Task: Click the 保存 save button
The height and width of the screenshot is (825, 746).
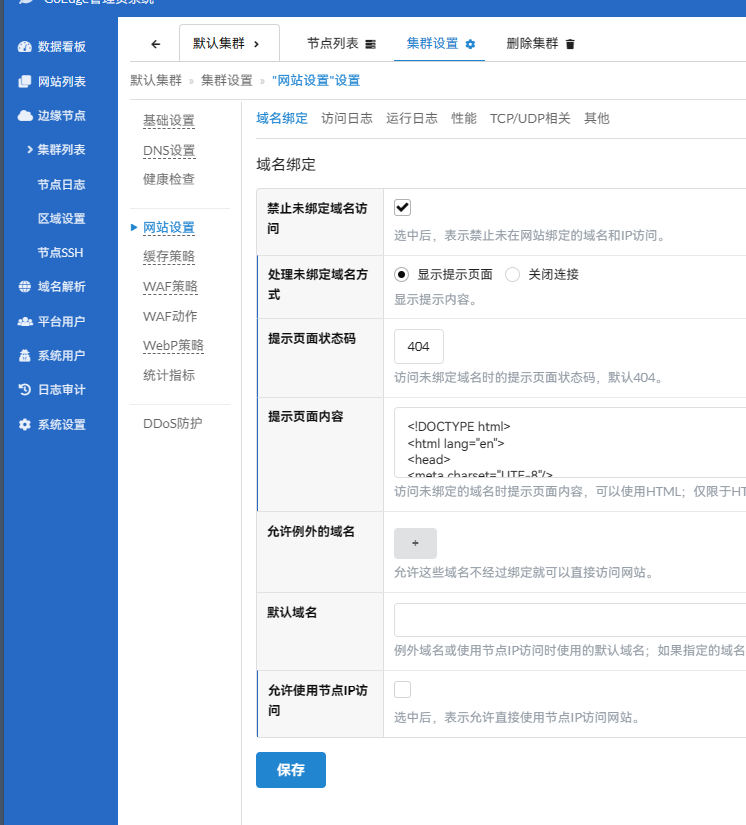Action: pos(291,770)
